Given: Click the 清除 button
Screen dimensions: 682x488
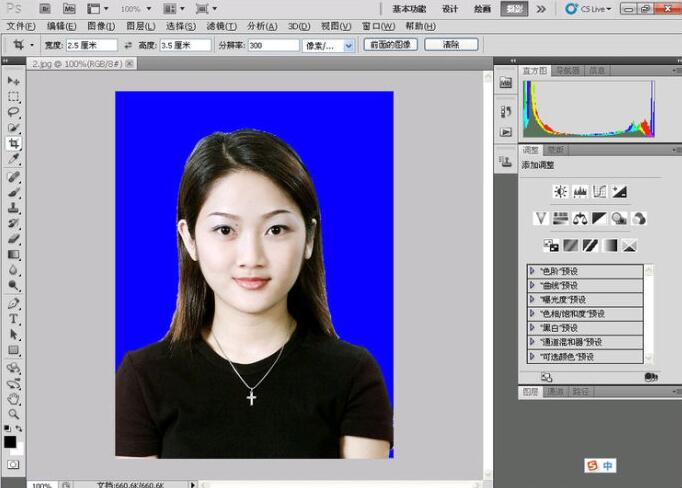Looking at the screenshot, I should tap(450, 45).
